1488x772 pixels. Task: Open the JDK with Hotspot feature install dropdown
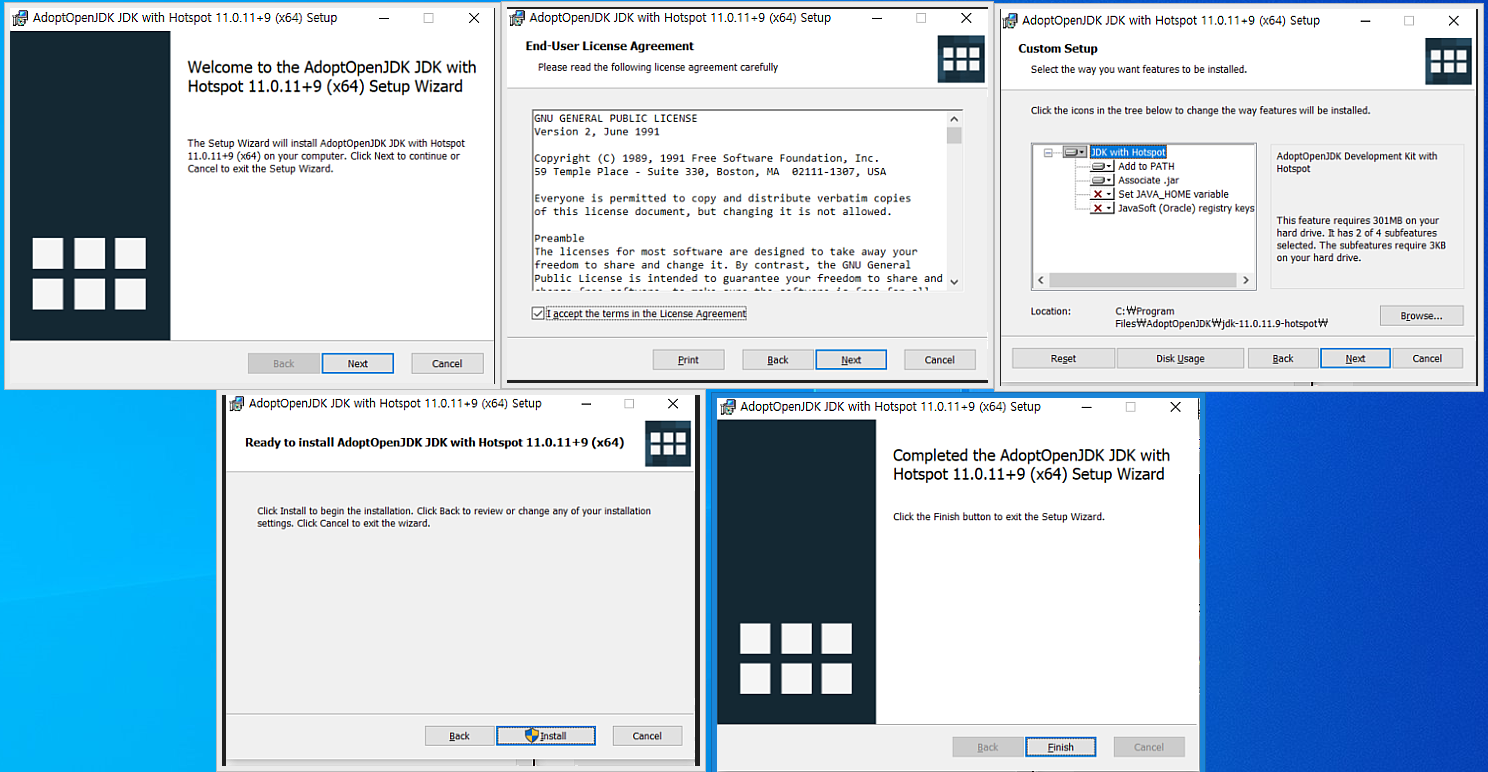(x=1075, y=152)
